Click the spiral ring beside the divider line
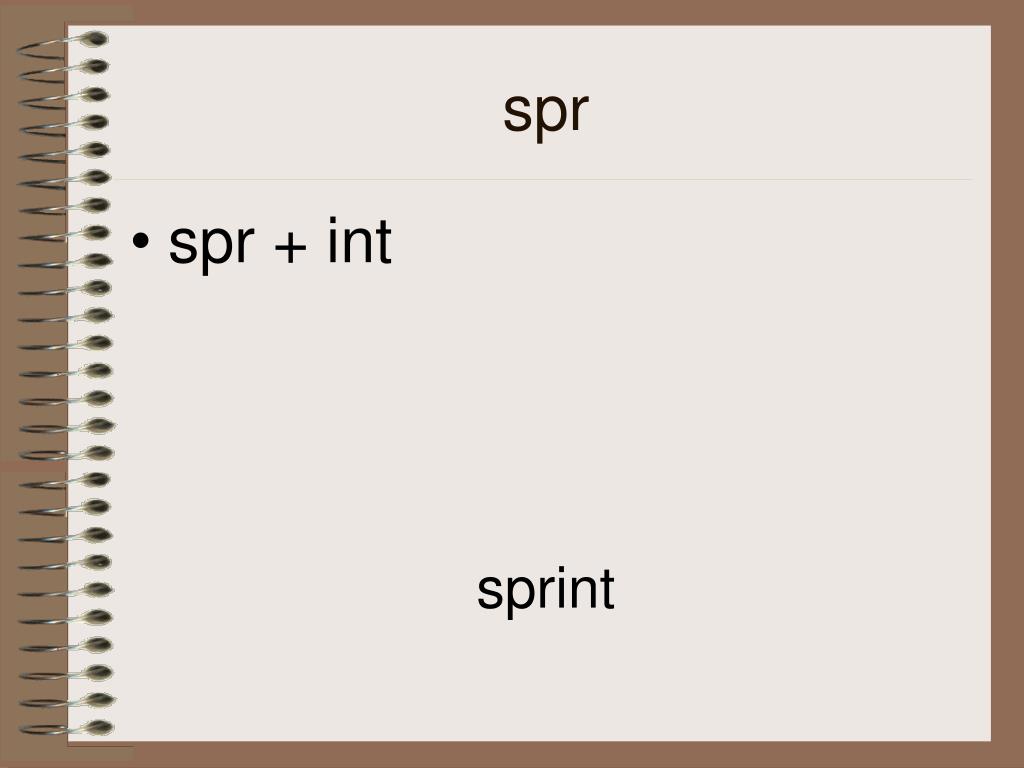Image resolution: width=1024 pixels, height=768 pixels. click(x=65, y=180)
